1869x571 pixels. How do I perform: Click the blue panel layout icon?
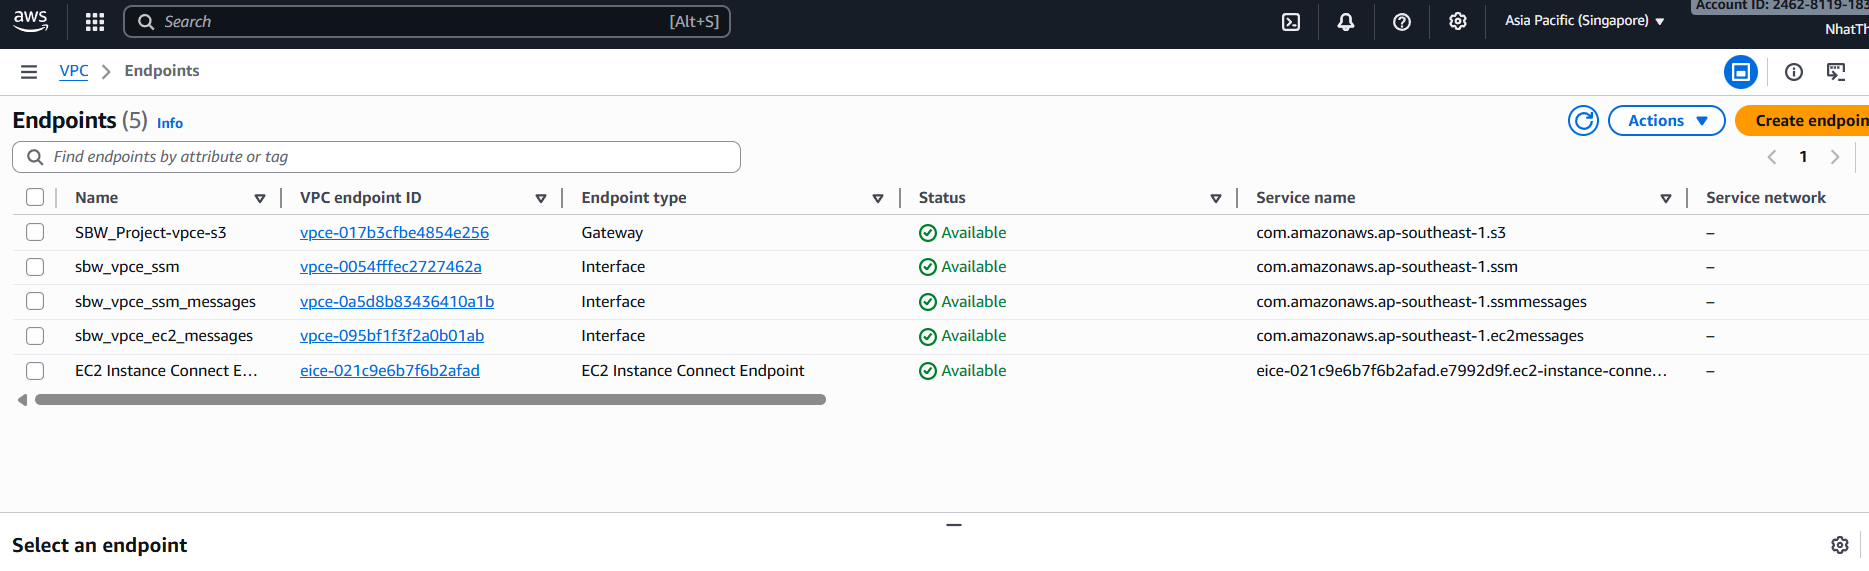1741,72
